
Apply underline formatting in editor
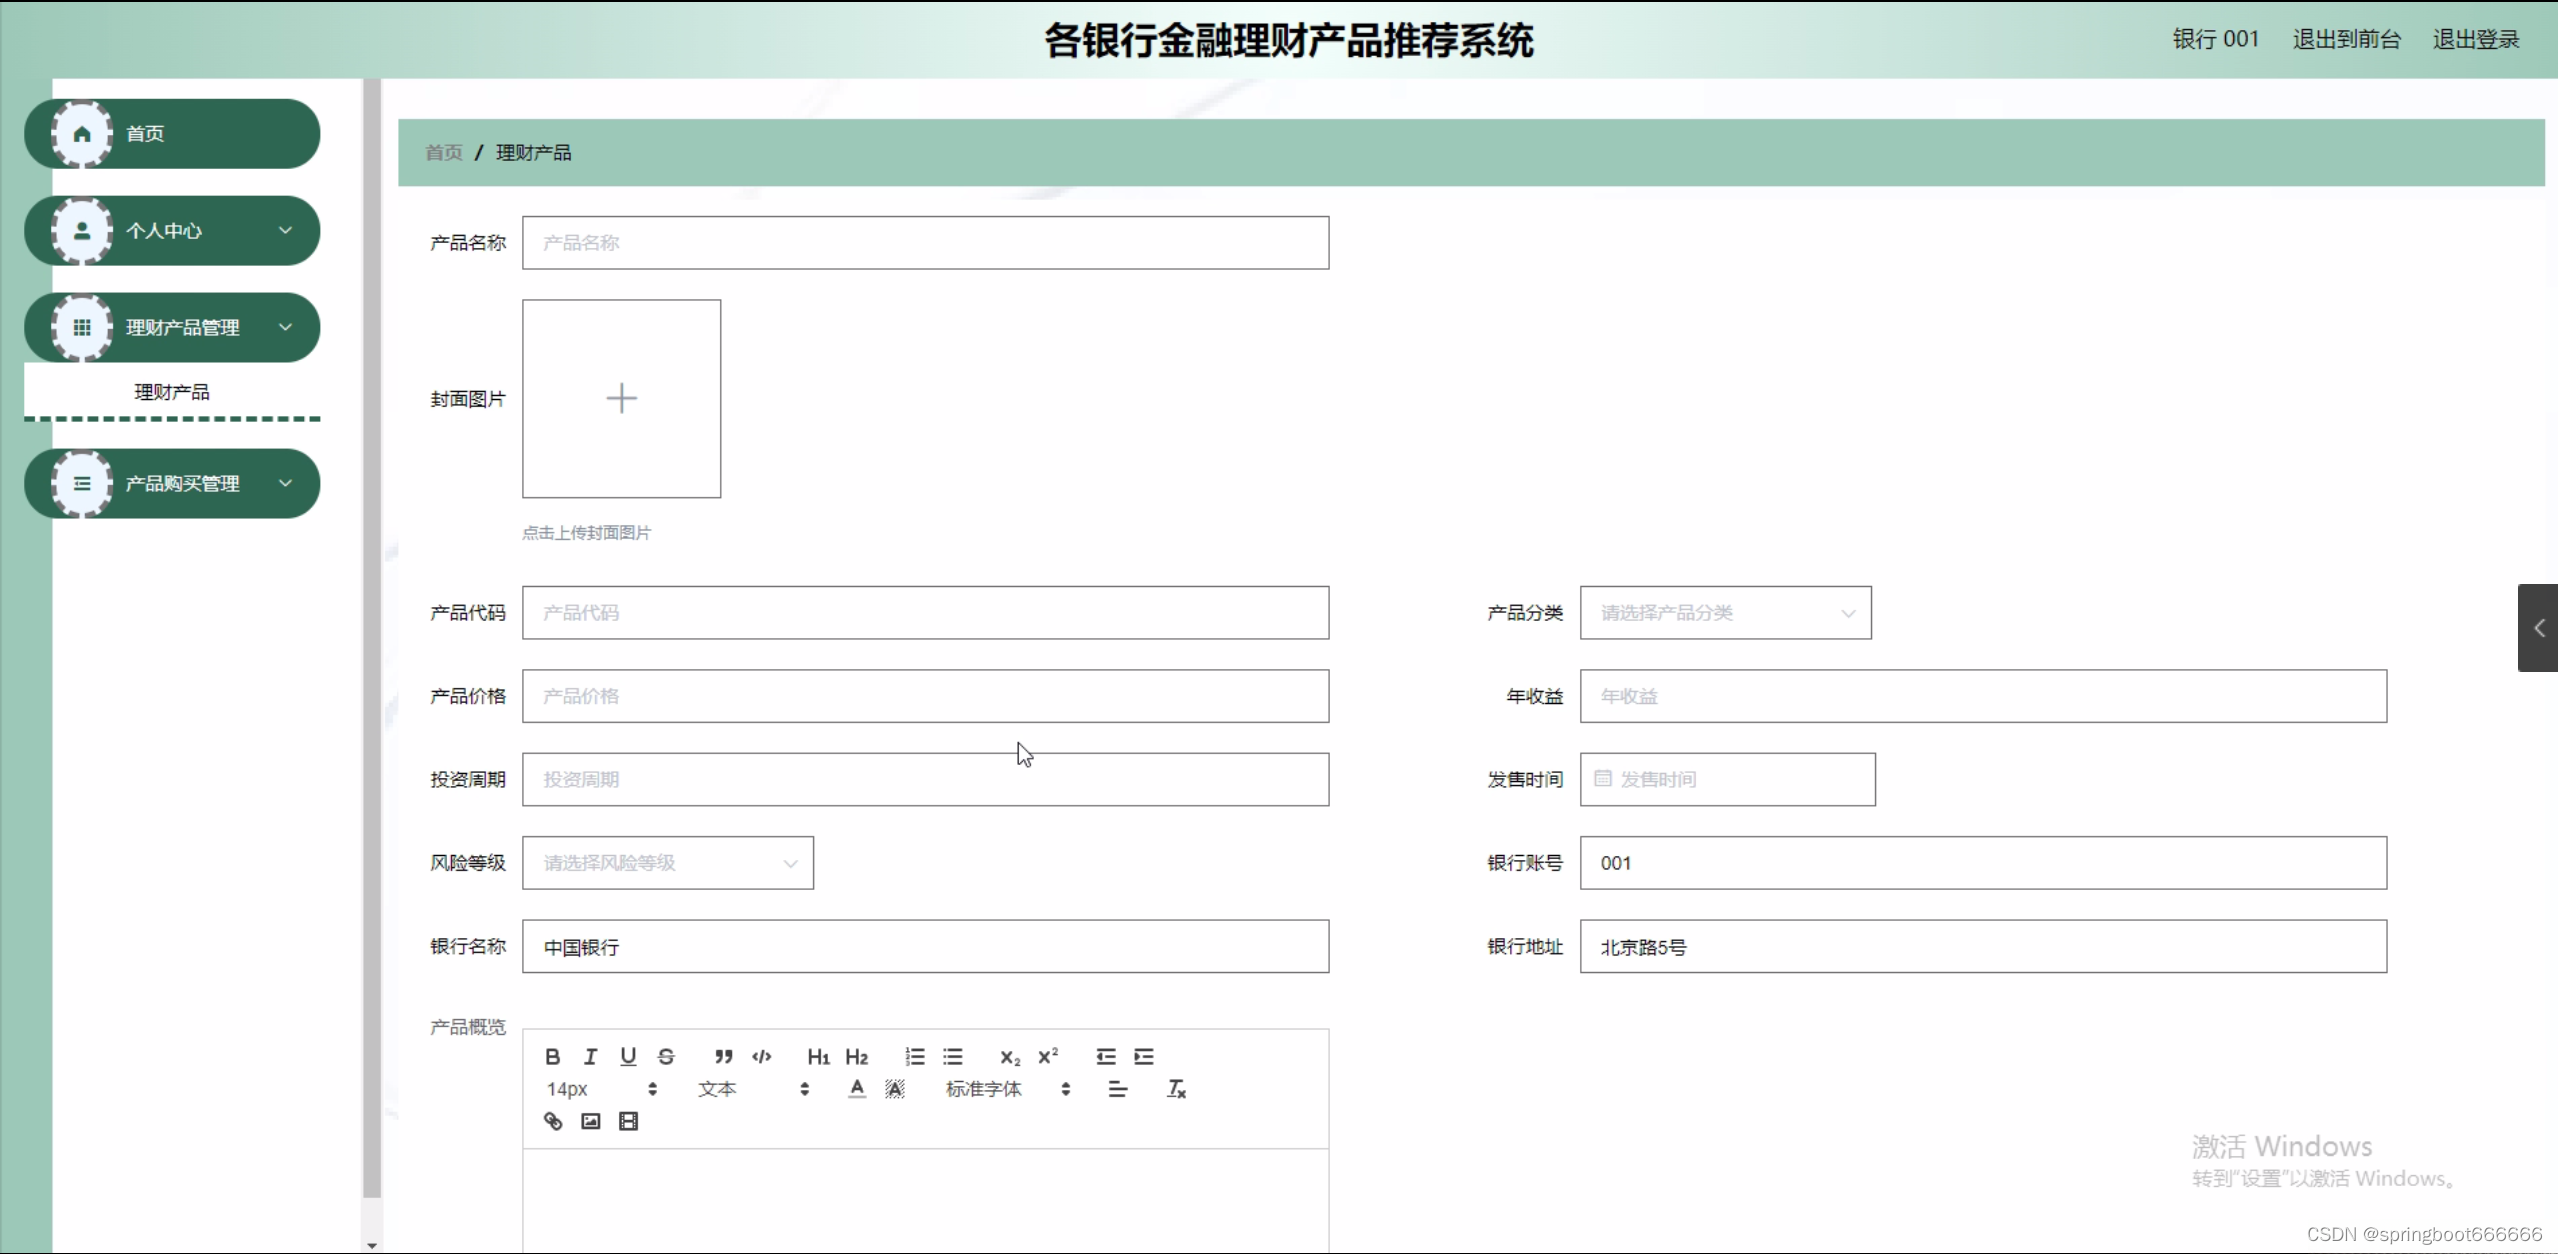tap(628, 1056)
